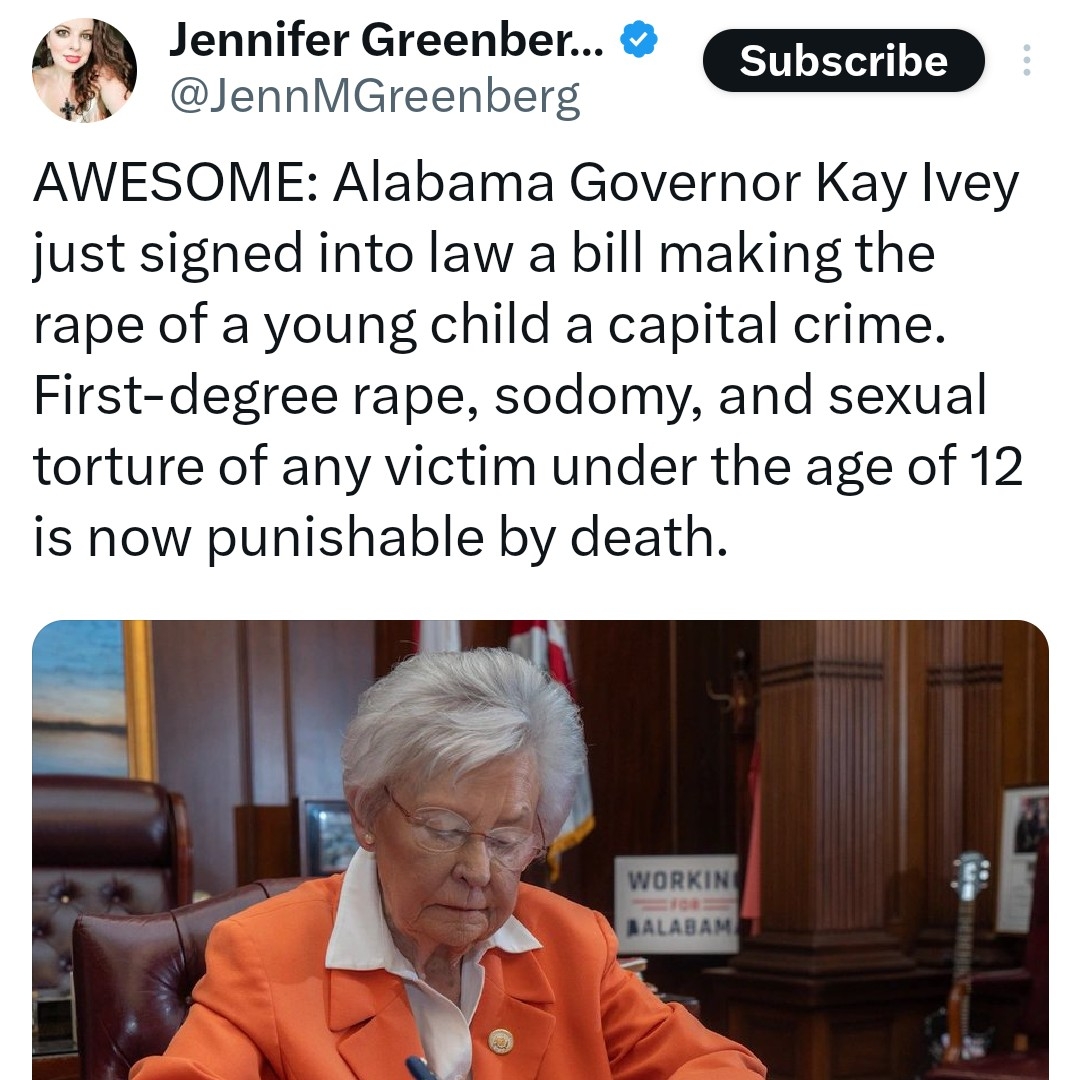Open Jennifer Greenberg's profile avatar
Screen dimensions: 1080x1080
coord(84,70)
